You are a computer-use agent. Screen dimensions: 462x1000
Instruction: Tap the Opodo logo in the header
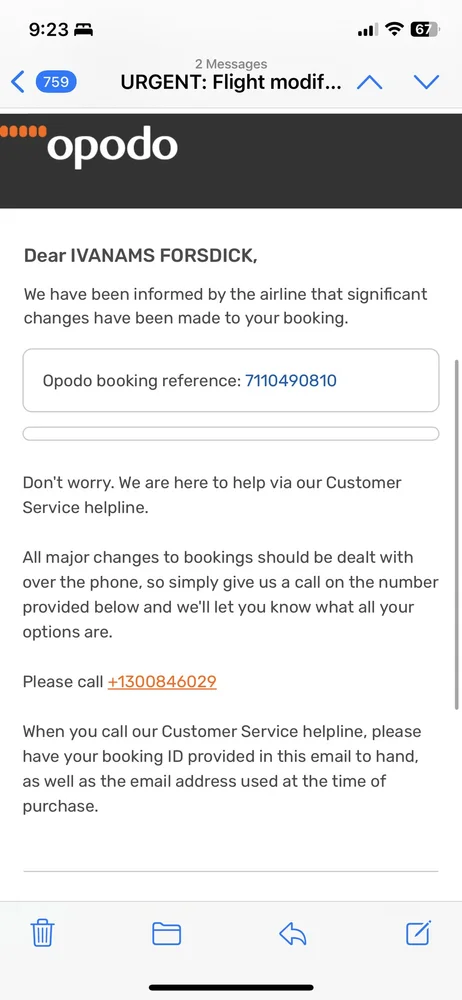point(89,145)
